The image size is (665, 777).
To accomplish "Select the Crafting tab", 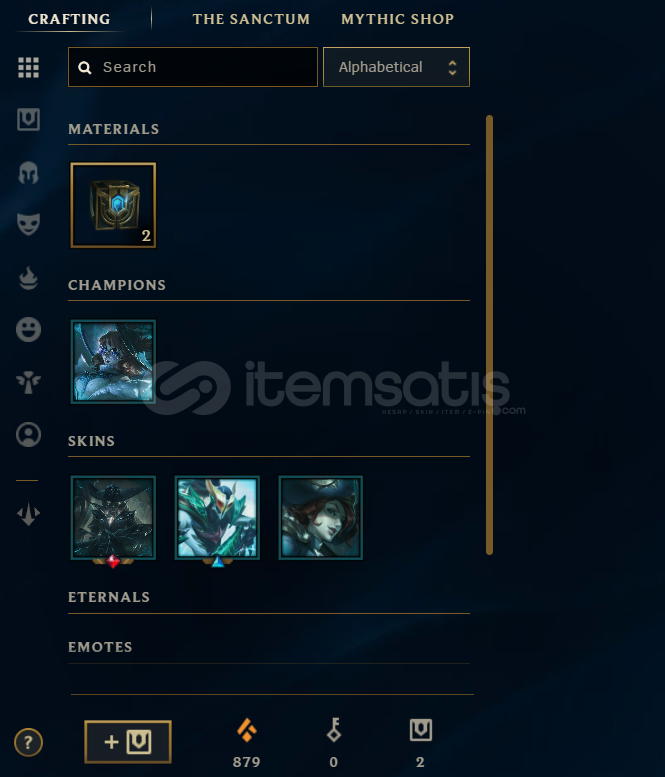I will tap(69, 19).
